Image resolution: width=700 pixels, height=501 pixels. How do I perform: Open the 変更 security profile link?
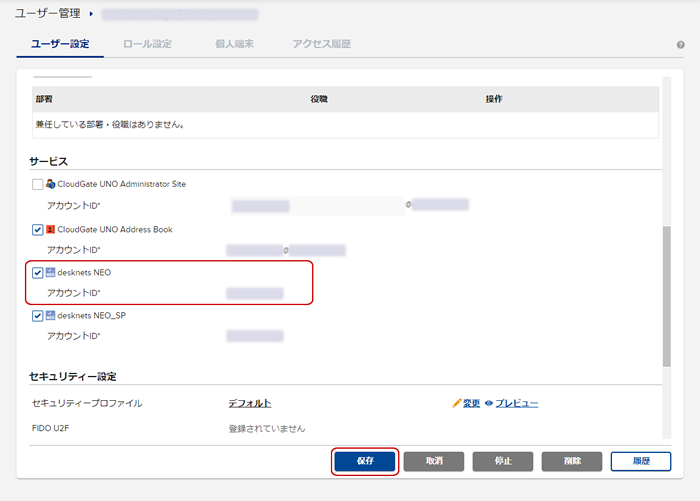coord(471,403)
